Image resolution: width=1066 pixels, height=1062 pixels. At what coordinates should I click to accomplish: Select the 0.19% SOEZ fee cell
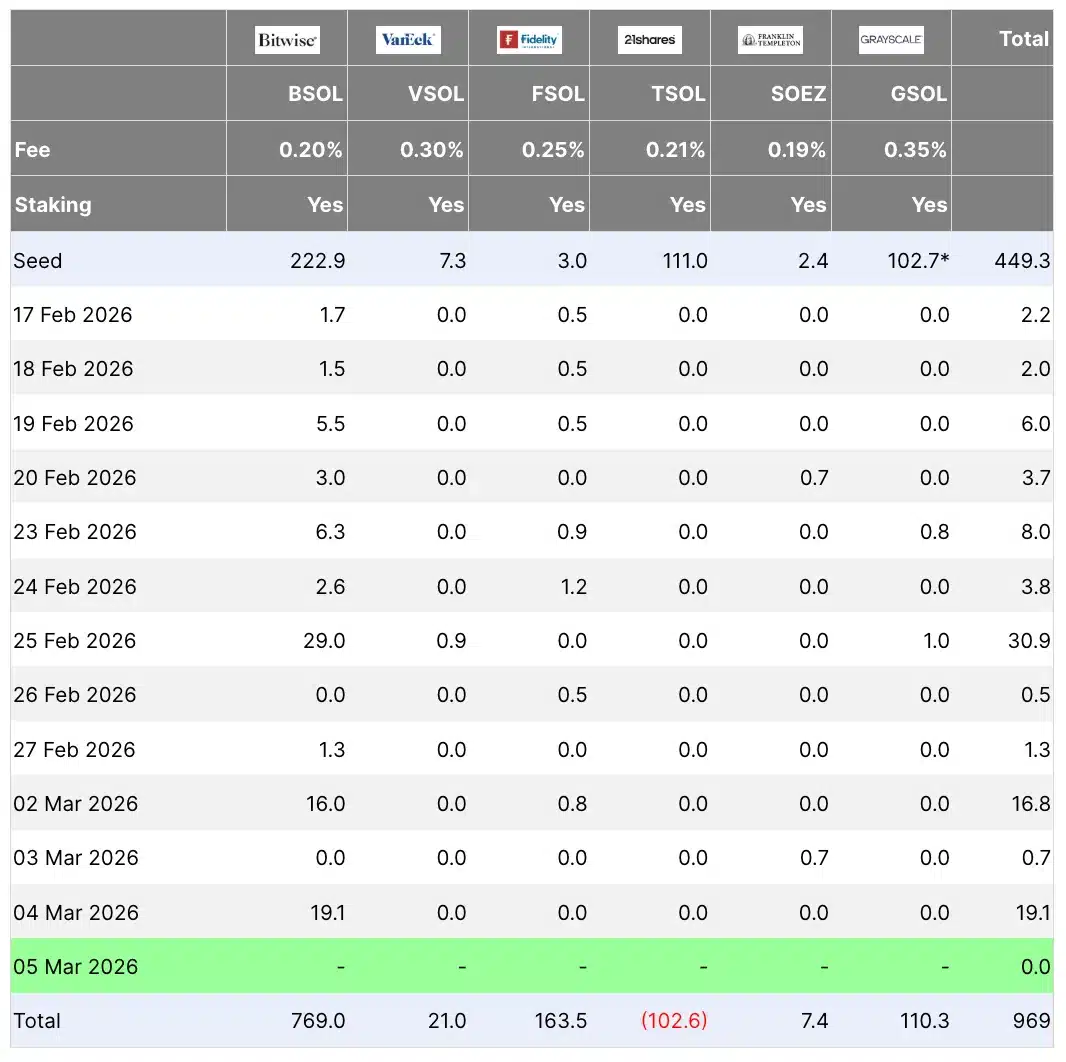click(796, 150)
